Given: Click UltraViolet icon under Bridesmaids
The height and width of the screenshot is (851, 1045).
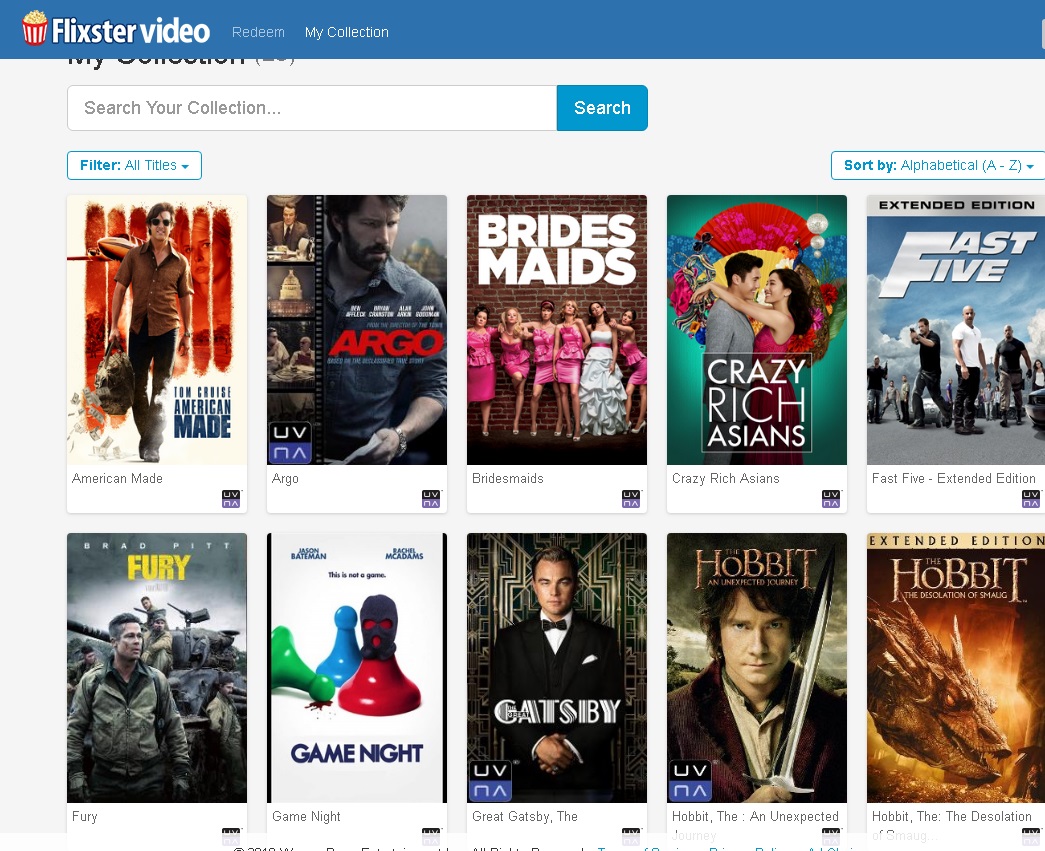Looking at the screenshot, I should coord(630,498).
